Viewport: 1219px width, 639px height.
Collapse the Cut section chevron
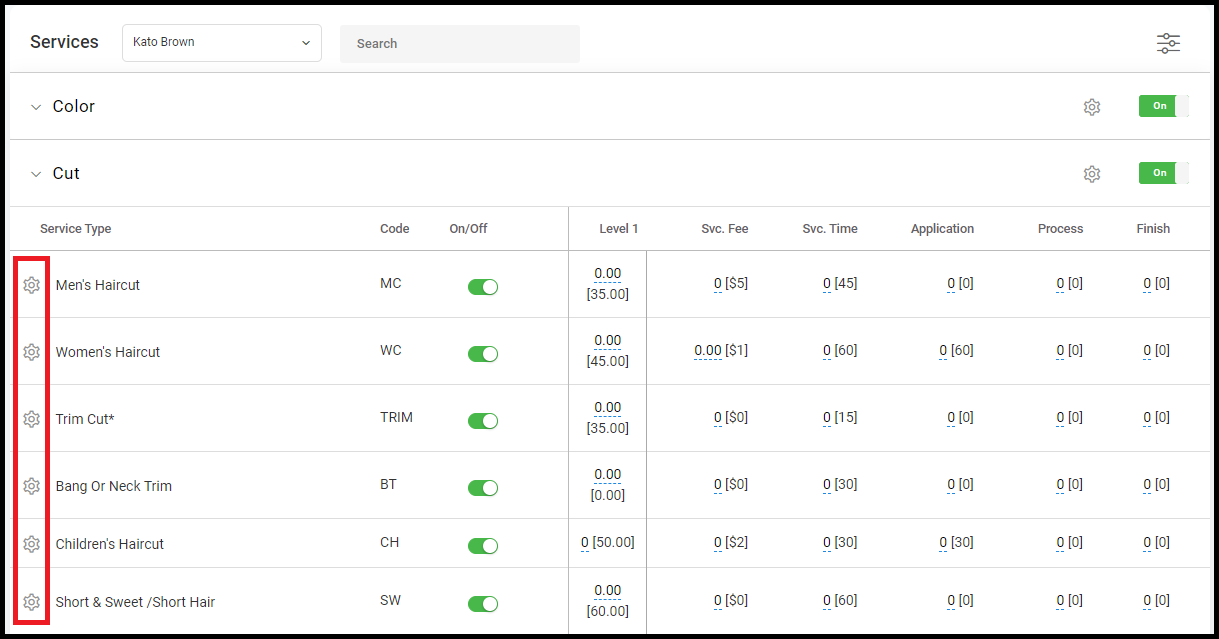point(36,174)
